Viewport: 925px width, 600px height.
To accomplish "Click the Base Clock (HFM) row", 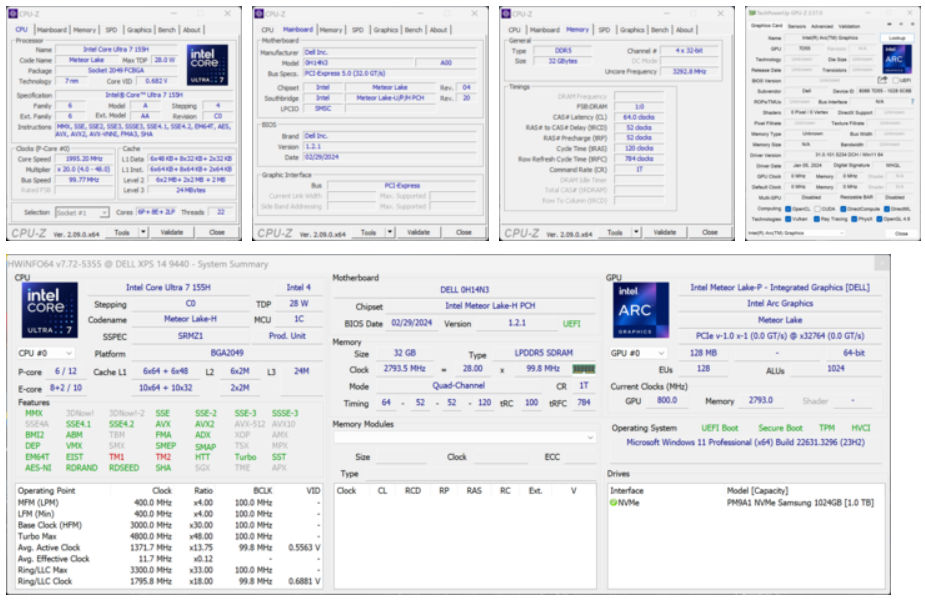I will pyautogui.click(x=169, y=525).
